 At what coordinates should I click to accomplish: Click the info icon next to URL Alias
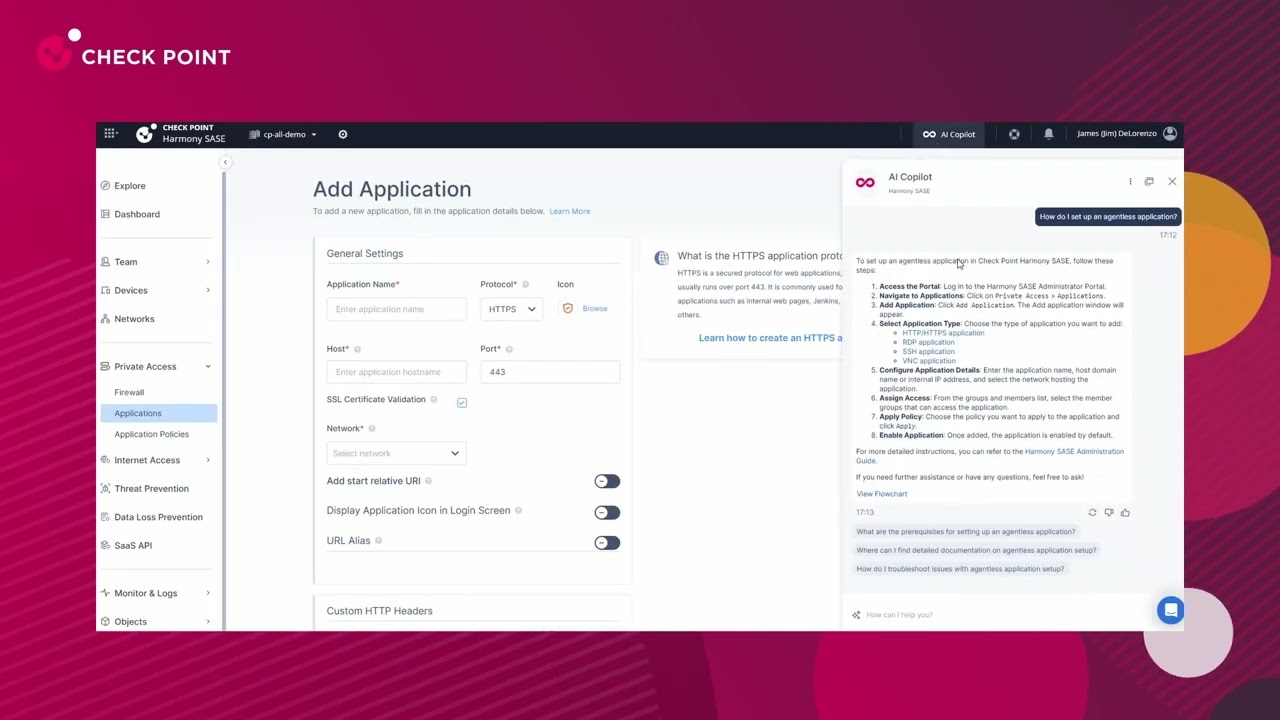pyautogui.click(x=378, y=541)
